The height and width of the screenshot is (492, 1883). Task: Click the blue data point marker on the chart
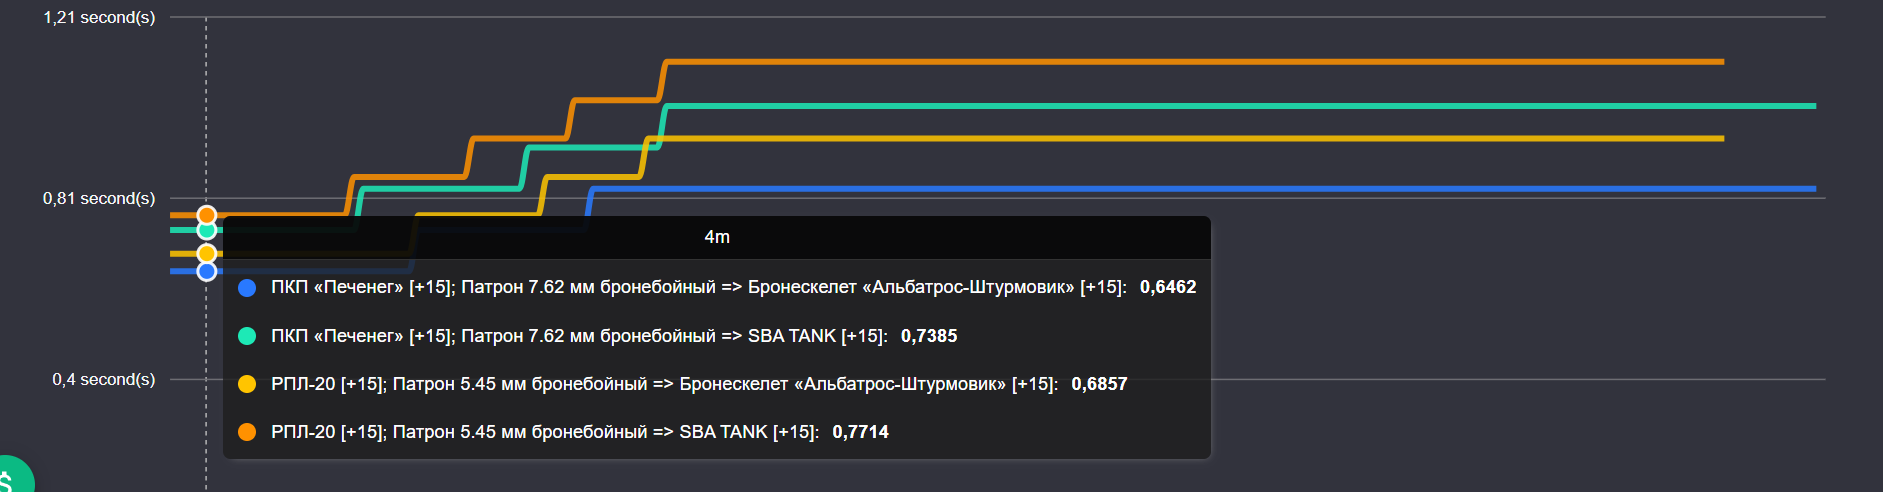click(x=207, y=271)
